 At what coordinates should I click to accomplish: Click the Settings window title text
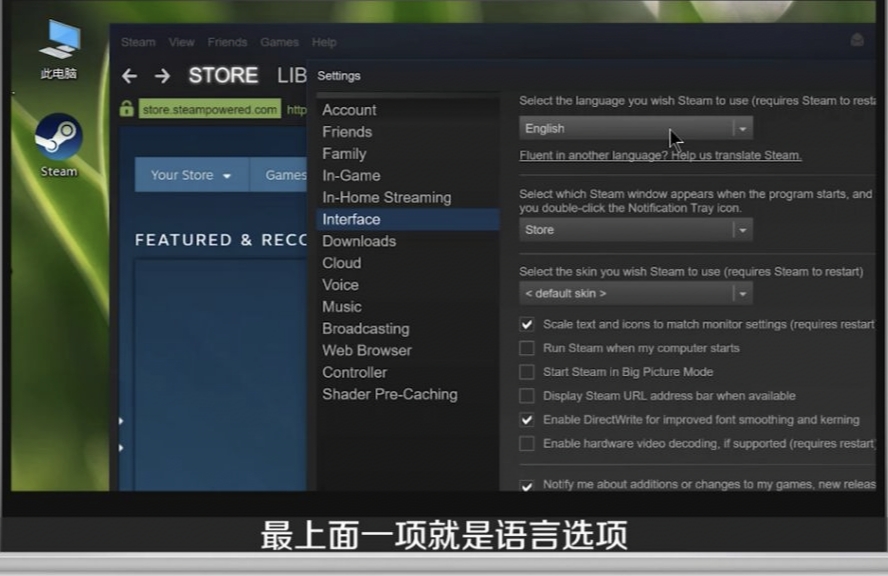[x=339, y=76]
